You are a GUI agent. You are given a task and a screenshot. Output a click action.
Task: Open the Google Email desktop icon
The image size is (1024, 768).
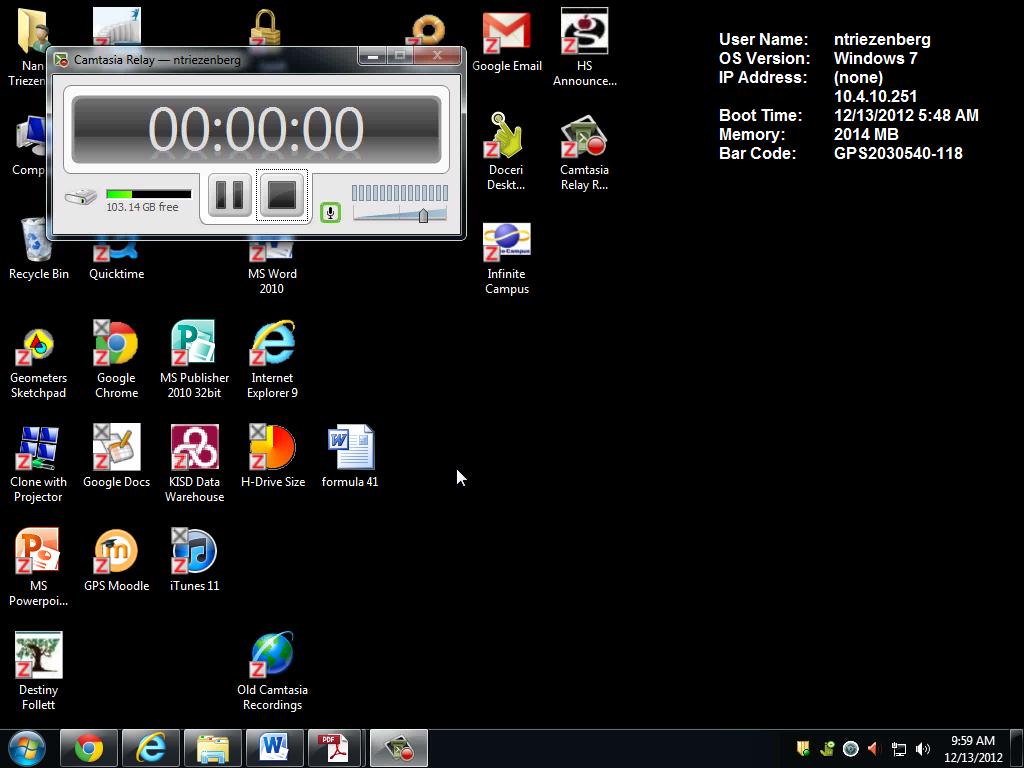(507, 42)
